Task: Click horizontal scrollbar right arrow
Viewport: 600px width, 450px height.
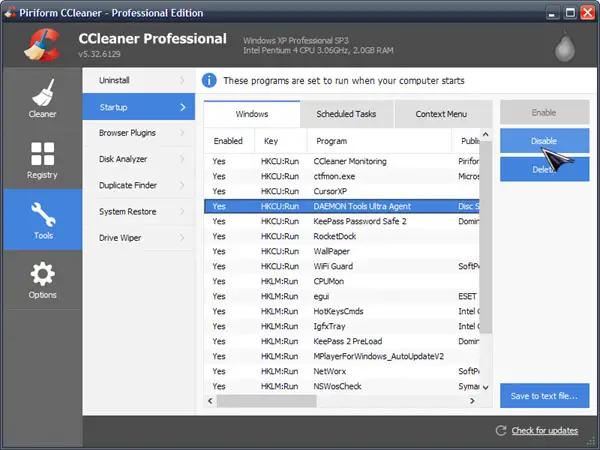Action: click(472, 401)
